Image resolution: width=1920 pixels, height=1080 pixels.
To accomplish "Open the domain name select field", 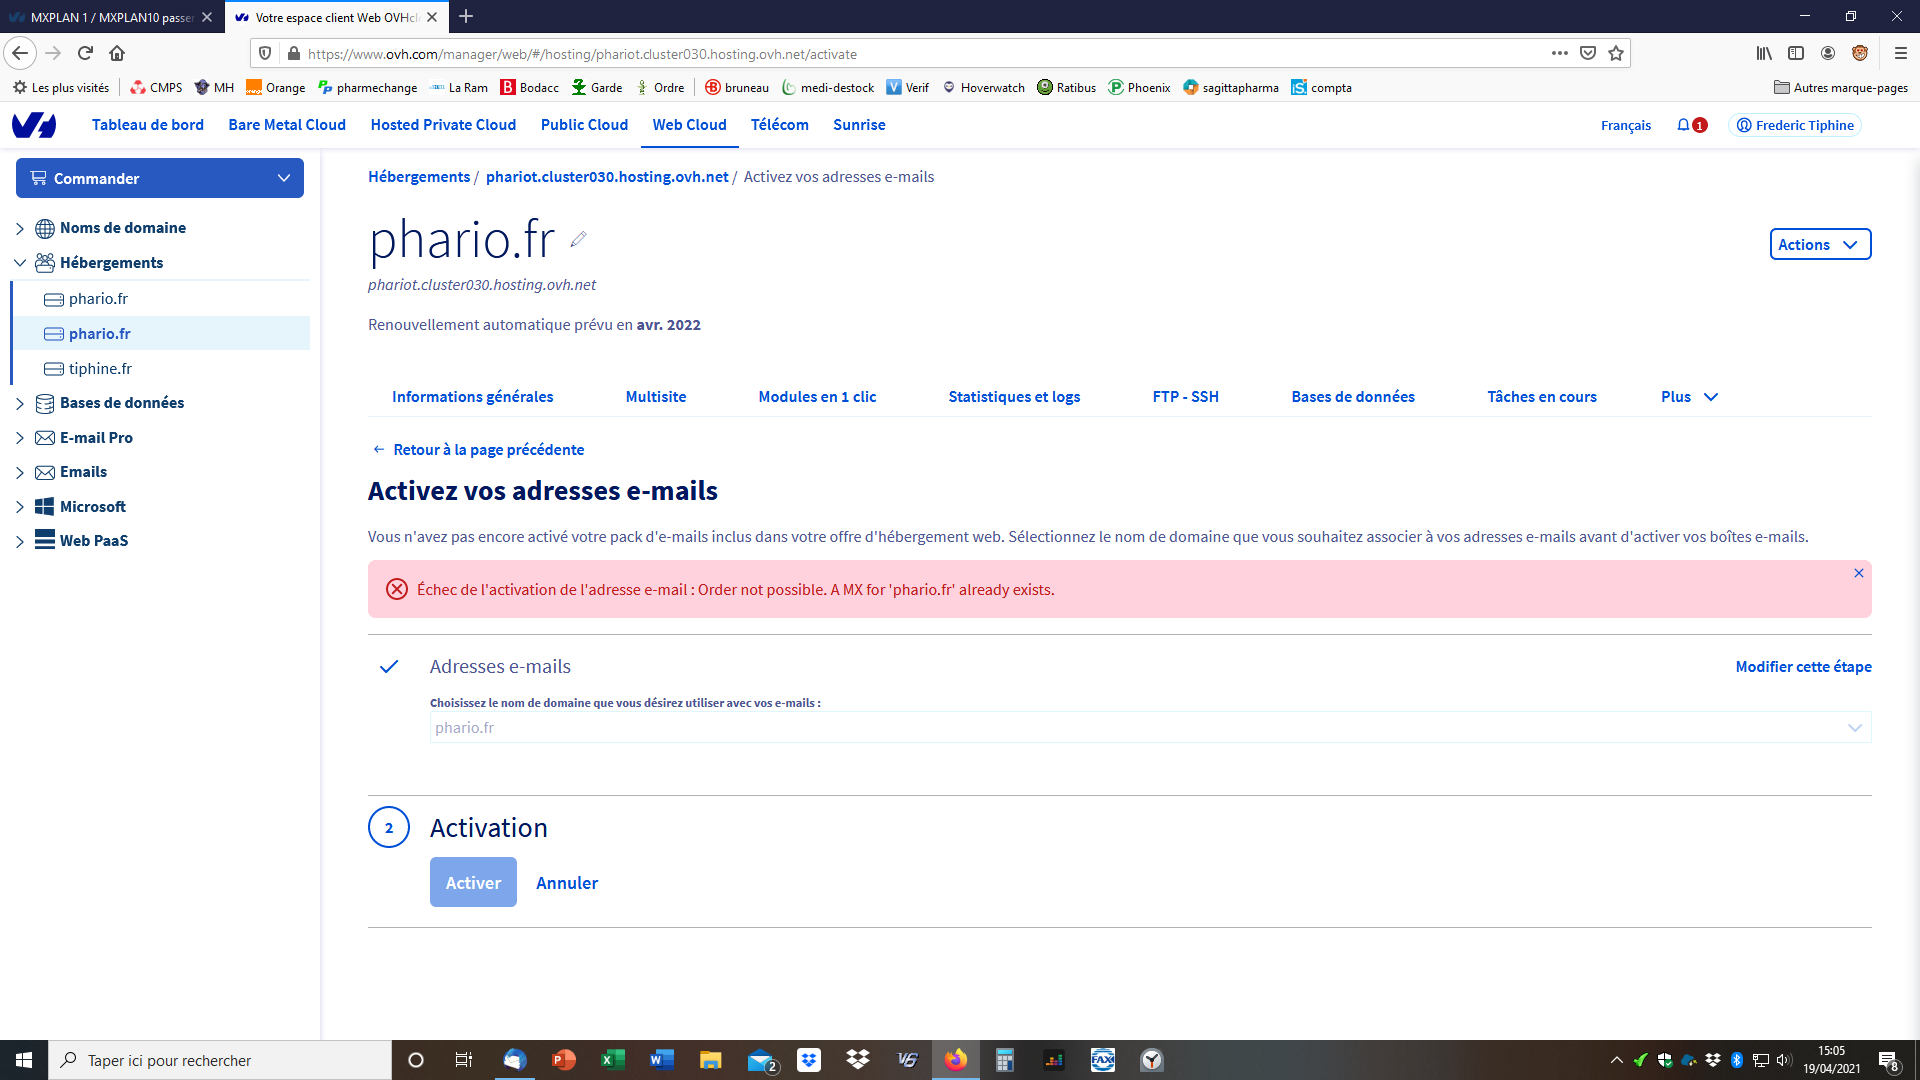I will 1150,727.
